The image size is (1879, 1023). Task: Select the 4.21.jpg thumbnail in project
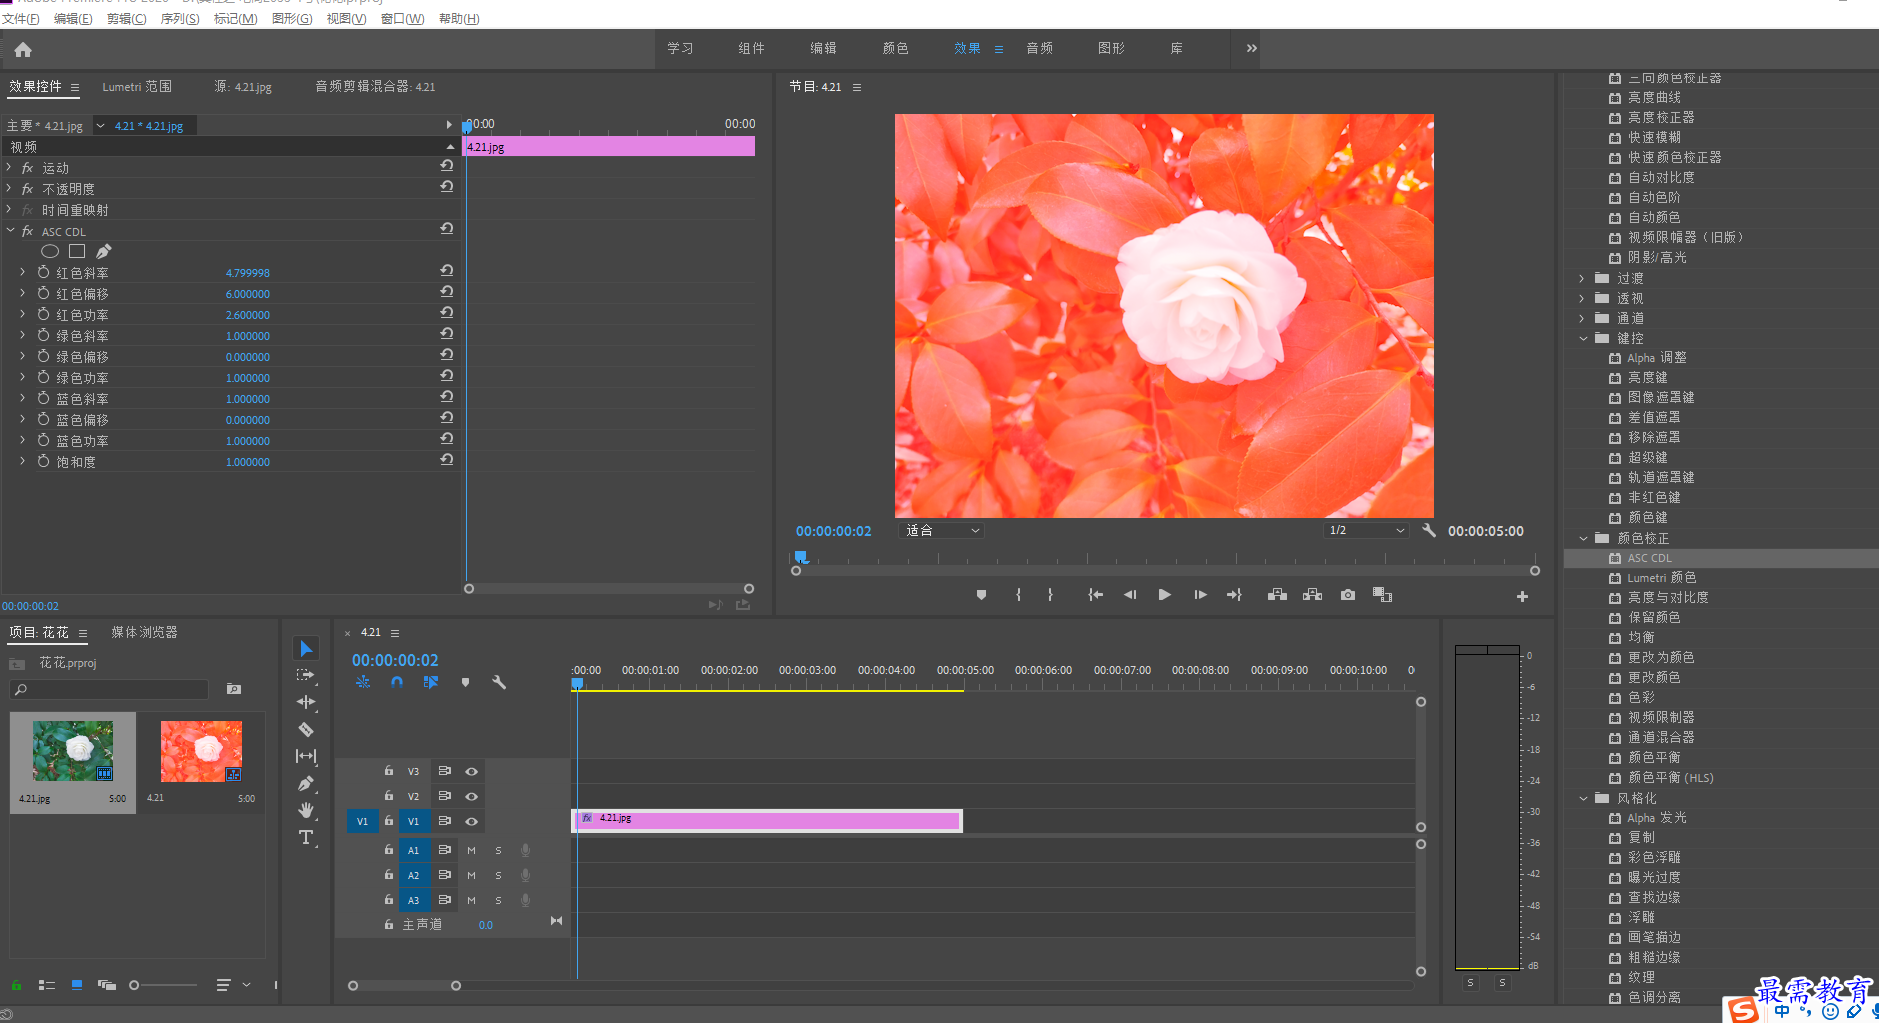click(x=73, y=751)
